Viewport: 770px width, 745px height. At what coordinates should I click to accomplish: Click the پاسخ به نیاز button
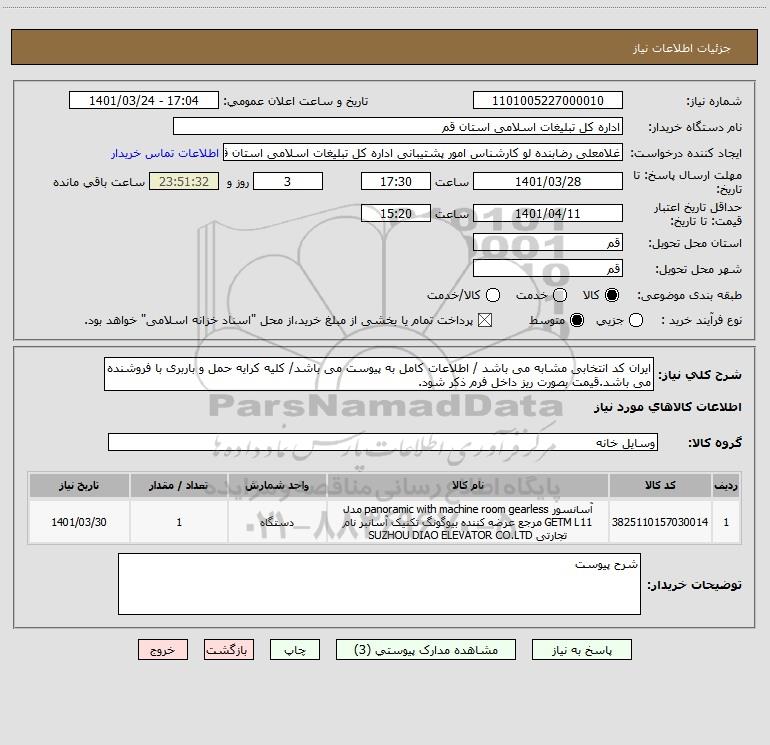coord(581,650)
